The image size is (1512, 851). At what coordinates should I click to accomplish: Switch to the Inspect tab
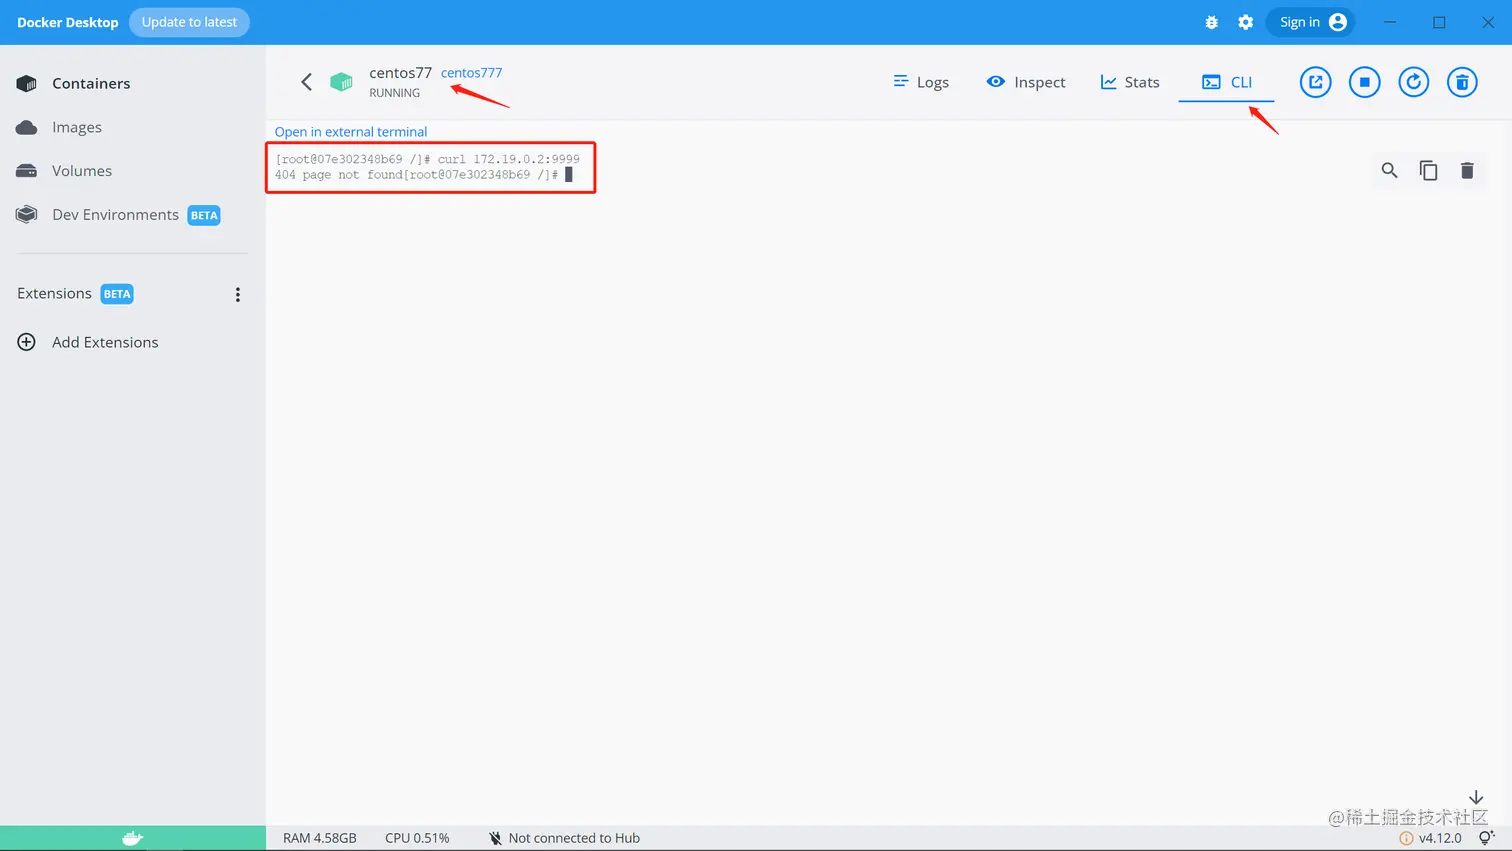point(1026,82)
